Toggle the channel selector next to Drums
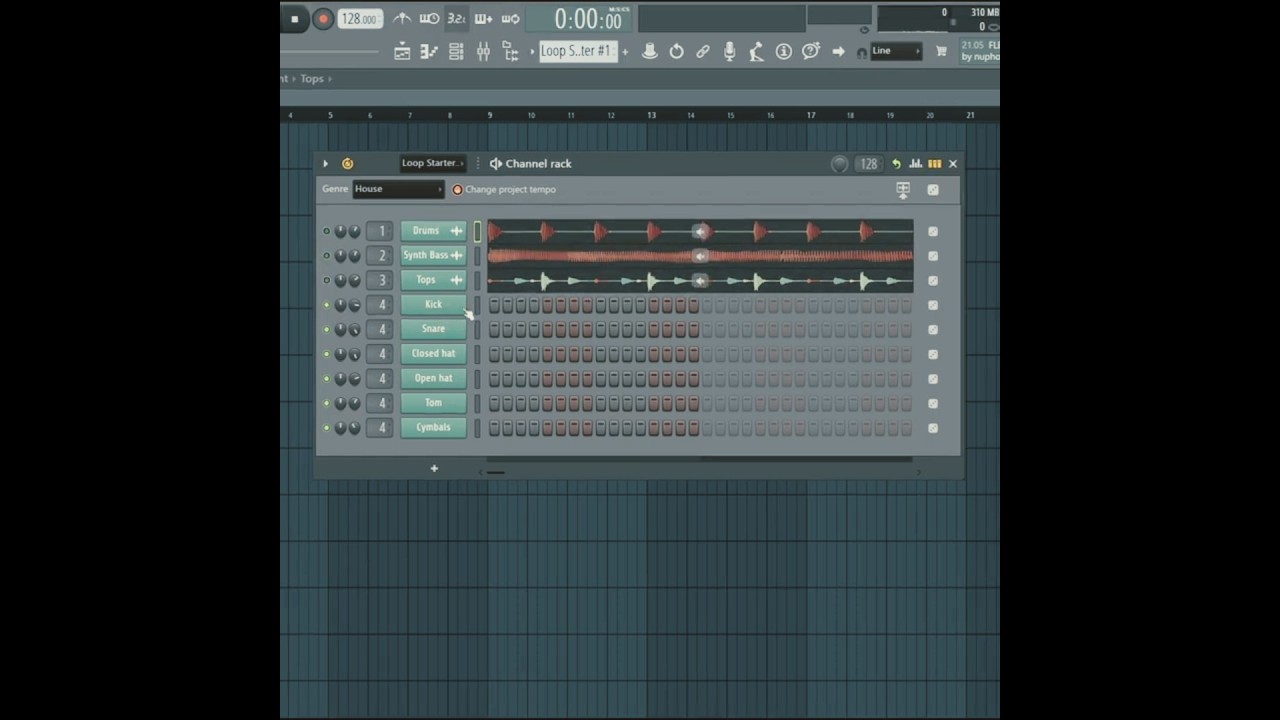Image resolution: width=1280 pixels, height=720 pixels. (477, 231)
